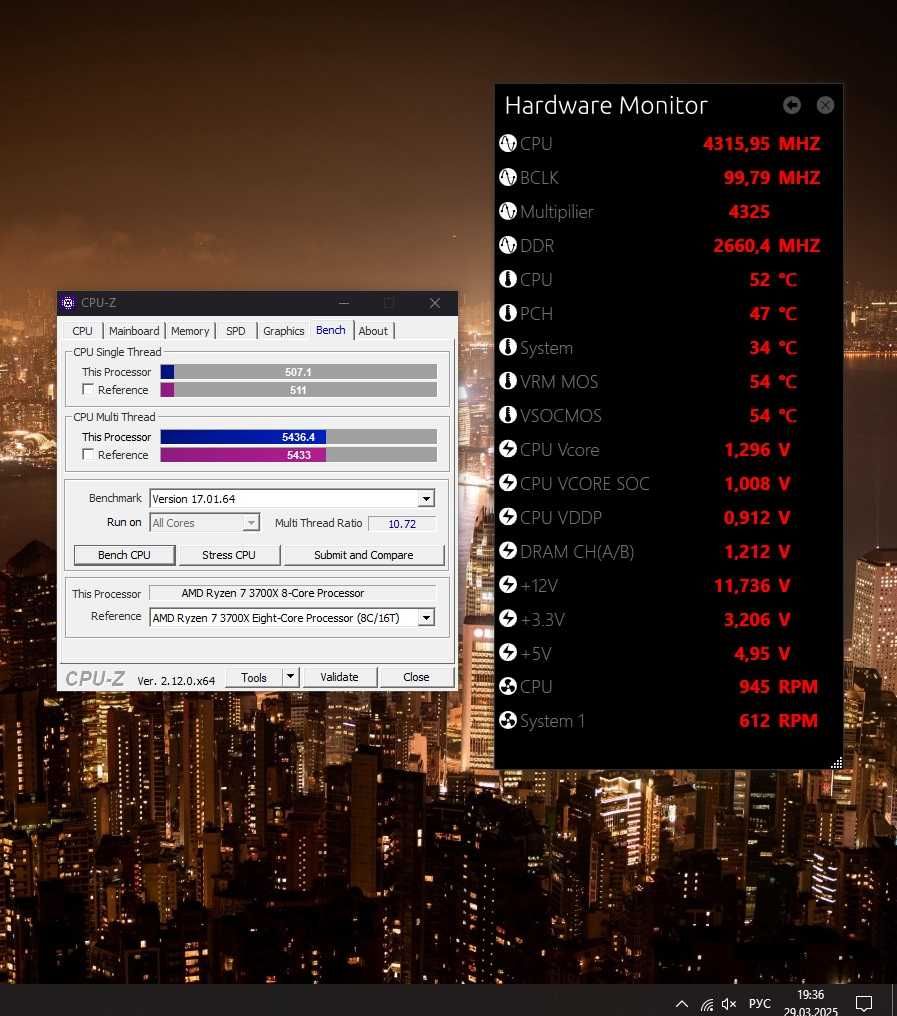Switch to the Graphics tab
Image resolution: width=897 pixels, height=1016 pixels.
(283, 330)
